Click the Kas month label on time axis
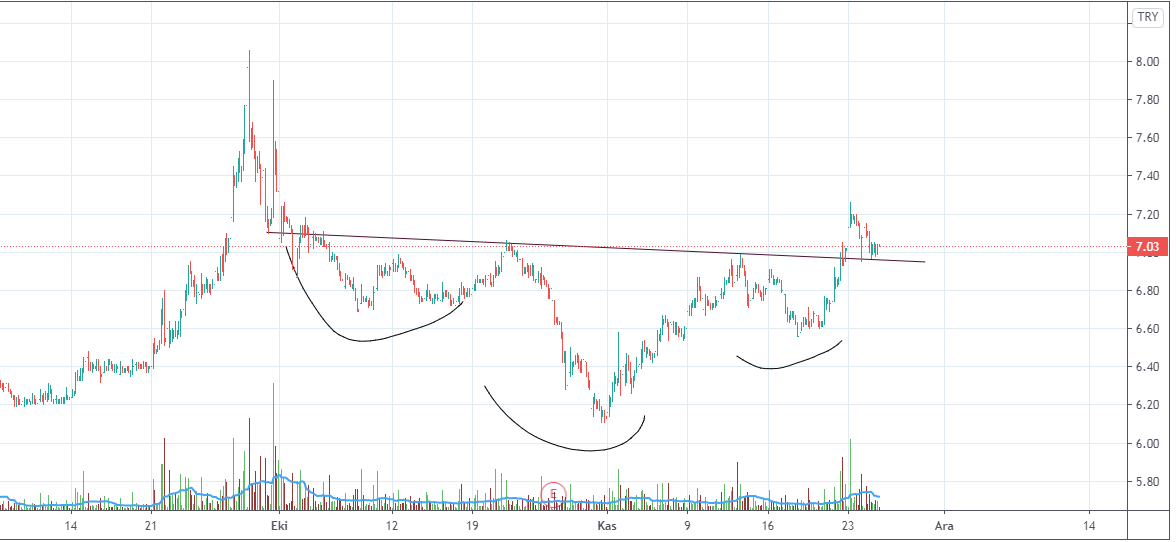The image size is (1176, 542). pyautogui.click(x=606, y=526)
